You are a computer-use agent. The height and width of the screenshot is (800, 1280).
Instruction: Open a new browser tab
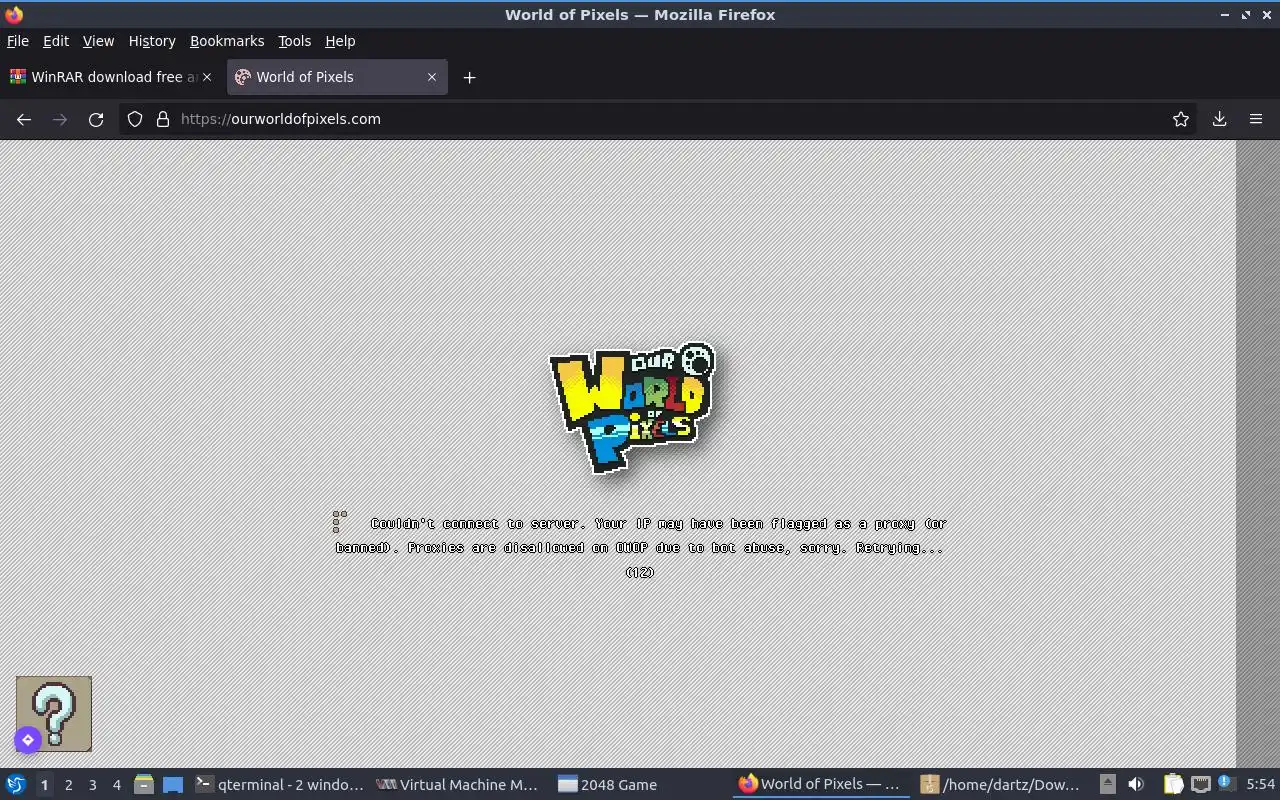pos(469,77)
